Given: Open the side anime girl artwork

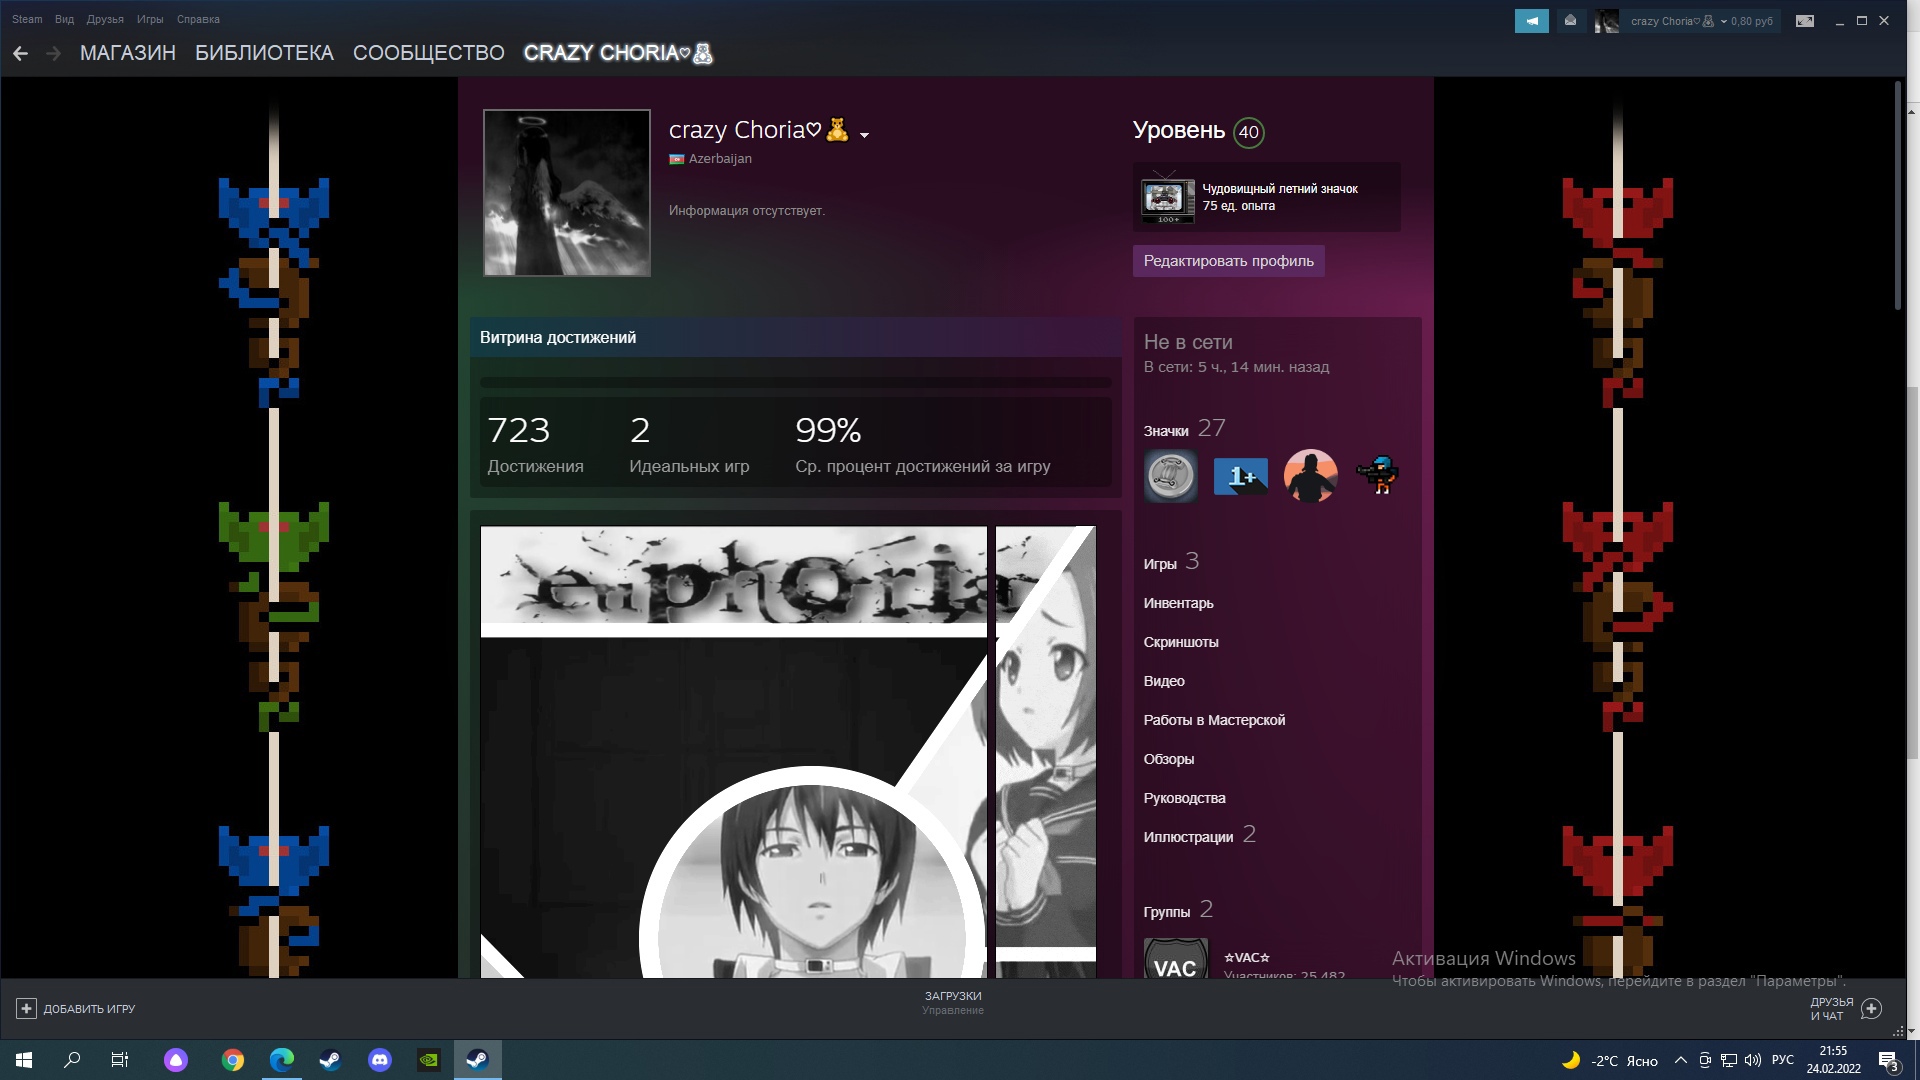Looking at the screenshot, I should pos(1046,752).
